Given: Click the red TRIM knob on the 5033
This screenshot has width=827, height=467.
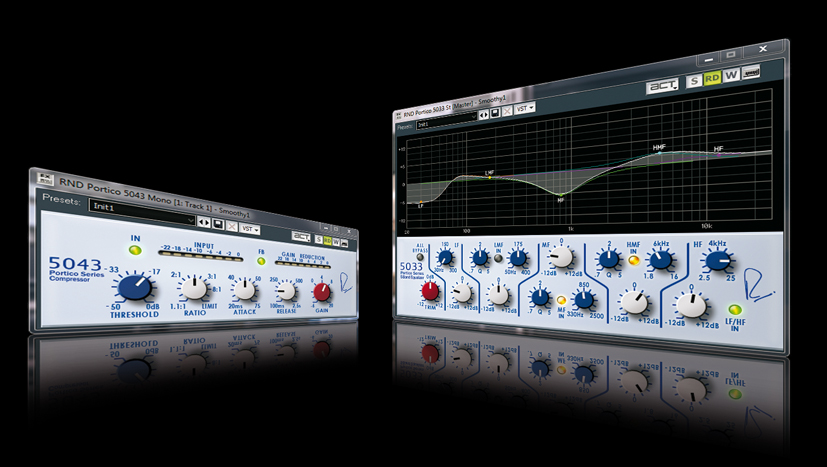Looking at the screenshot, I should (x=430, y=291).
